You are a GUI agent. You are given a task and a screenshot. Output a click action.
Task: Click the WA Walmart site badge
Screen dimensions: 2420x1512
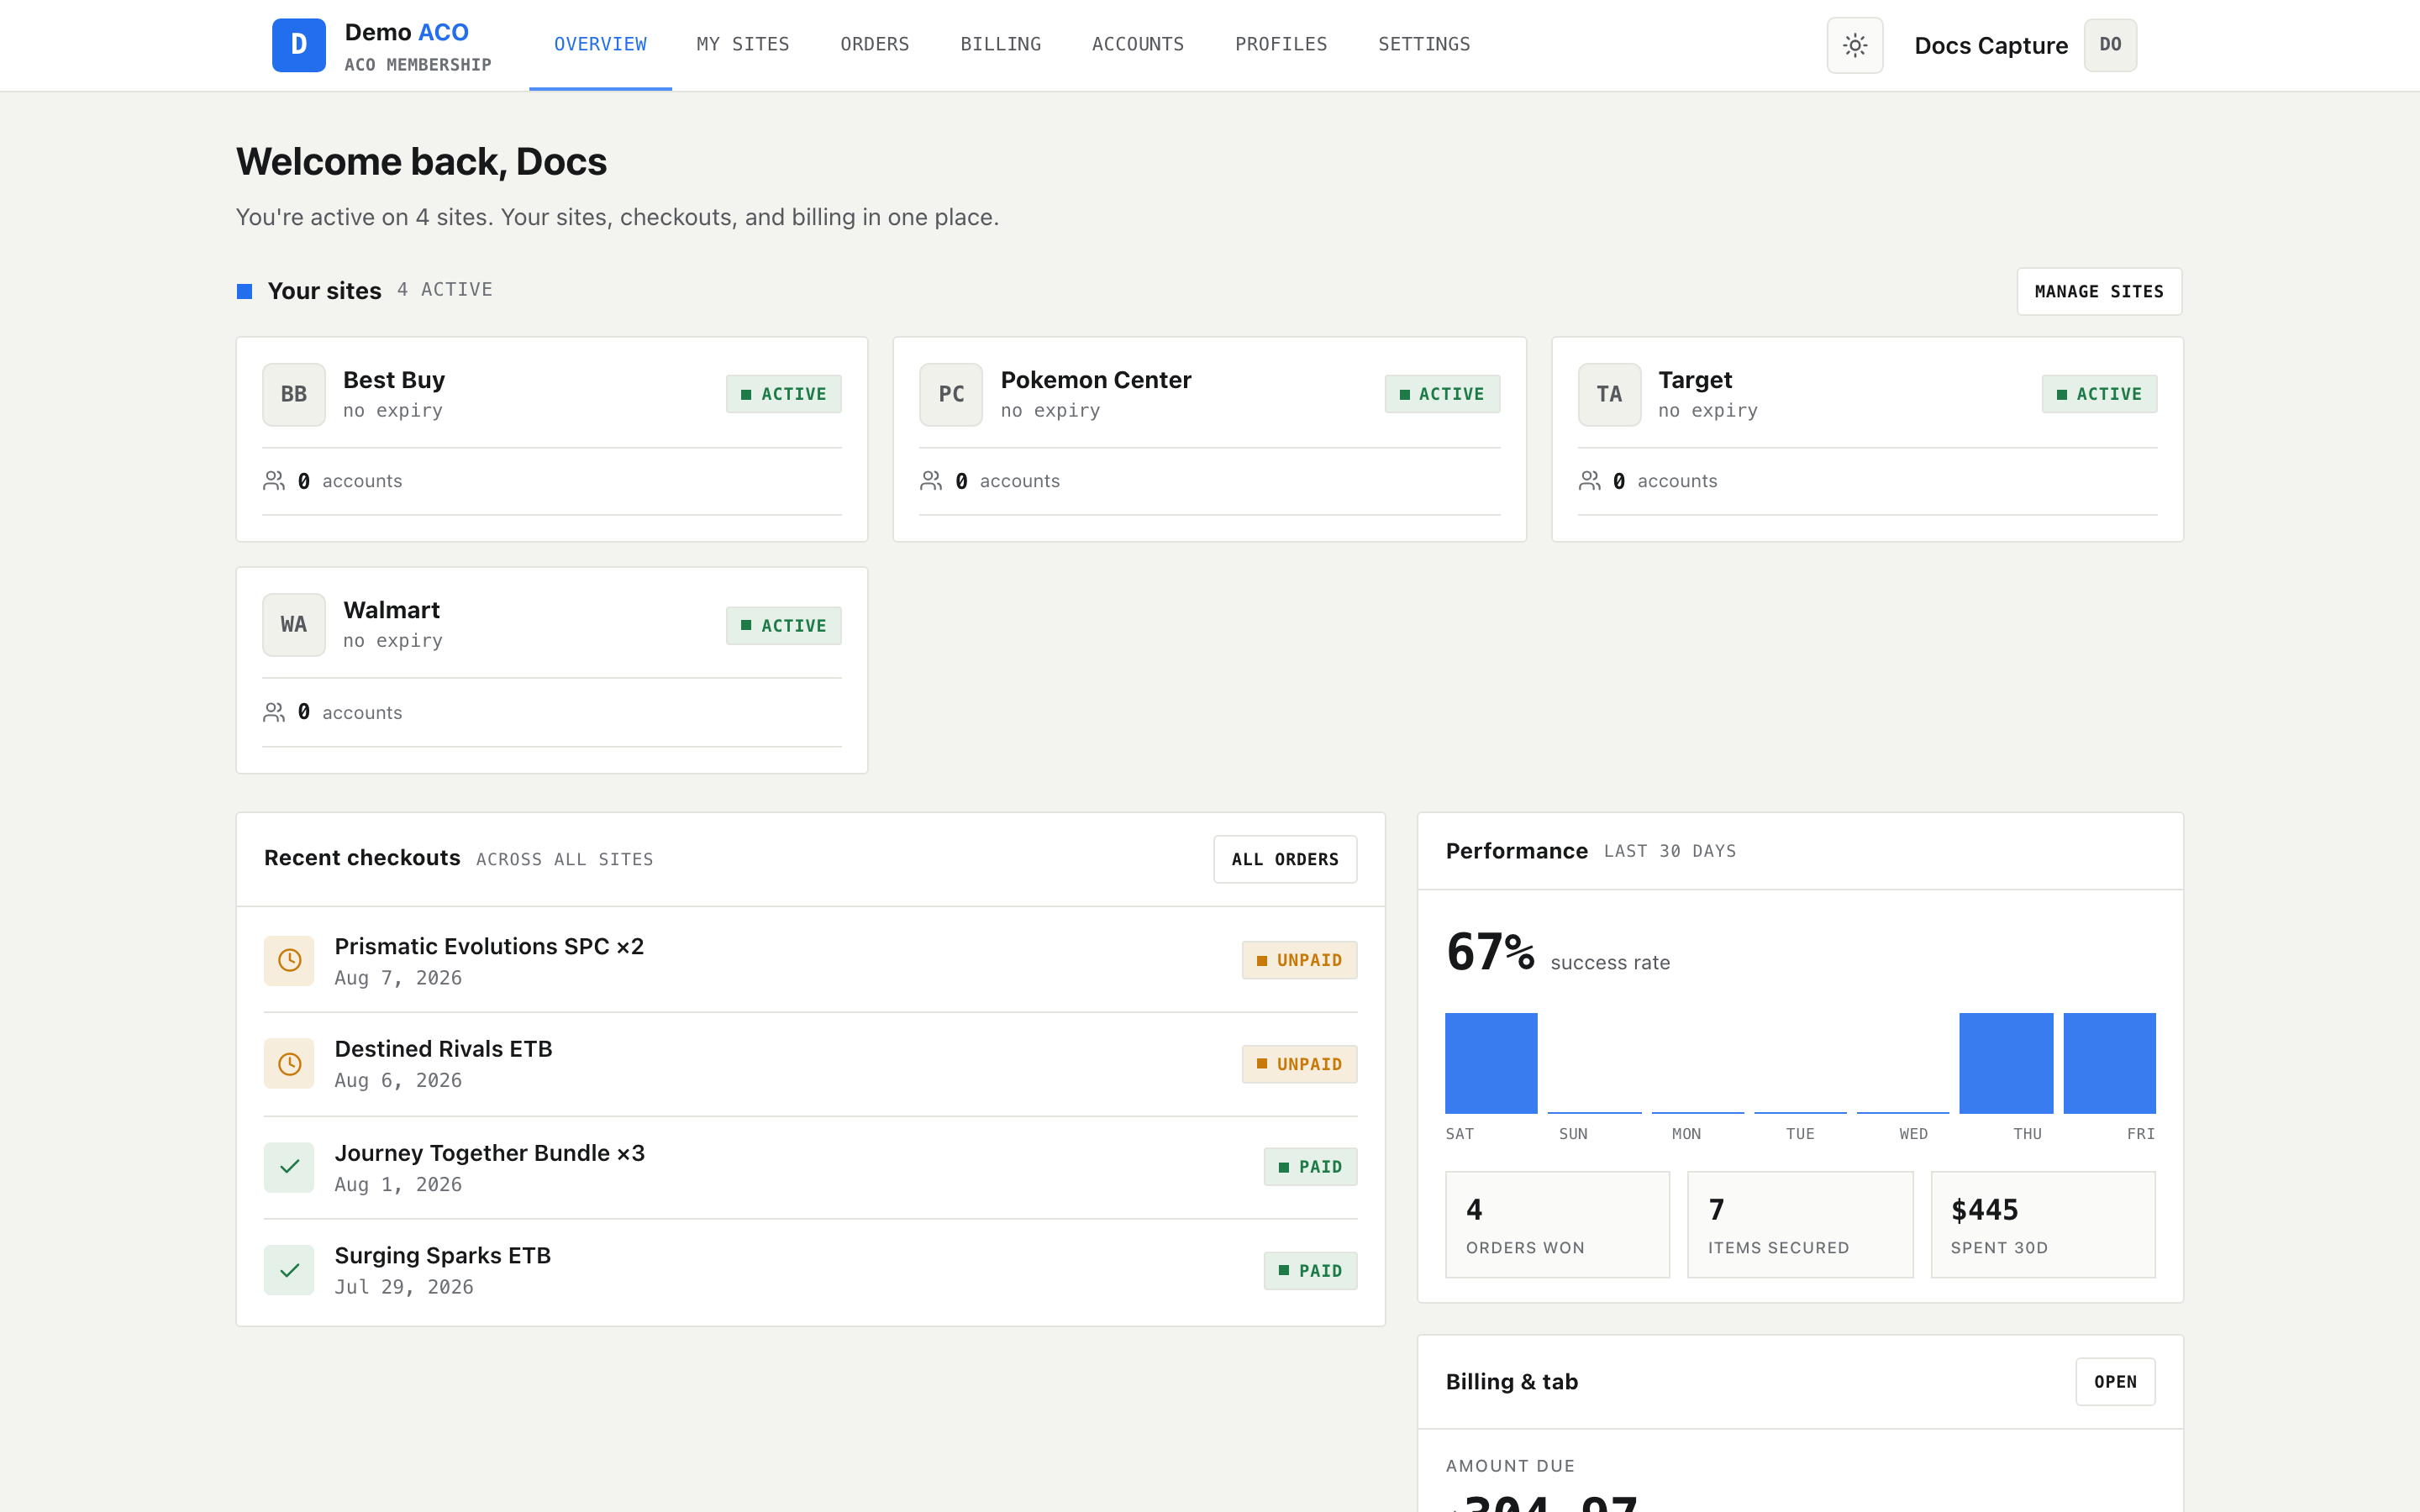click(293, 625)
